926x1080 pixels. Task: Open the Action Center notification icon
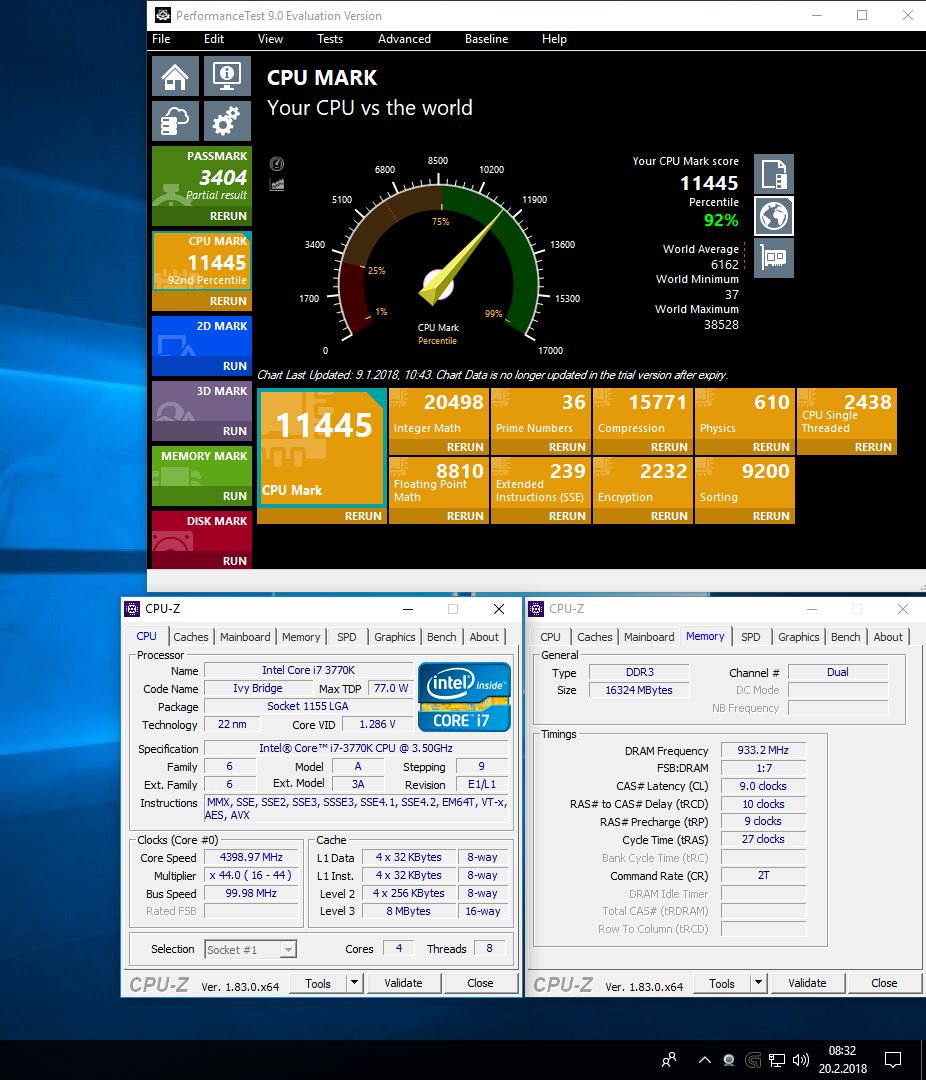click(x=893, y=1059)
